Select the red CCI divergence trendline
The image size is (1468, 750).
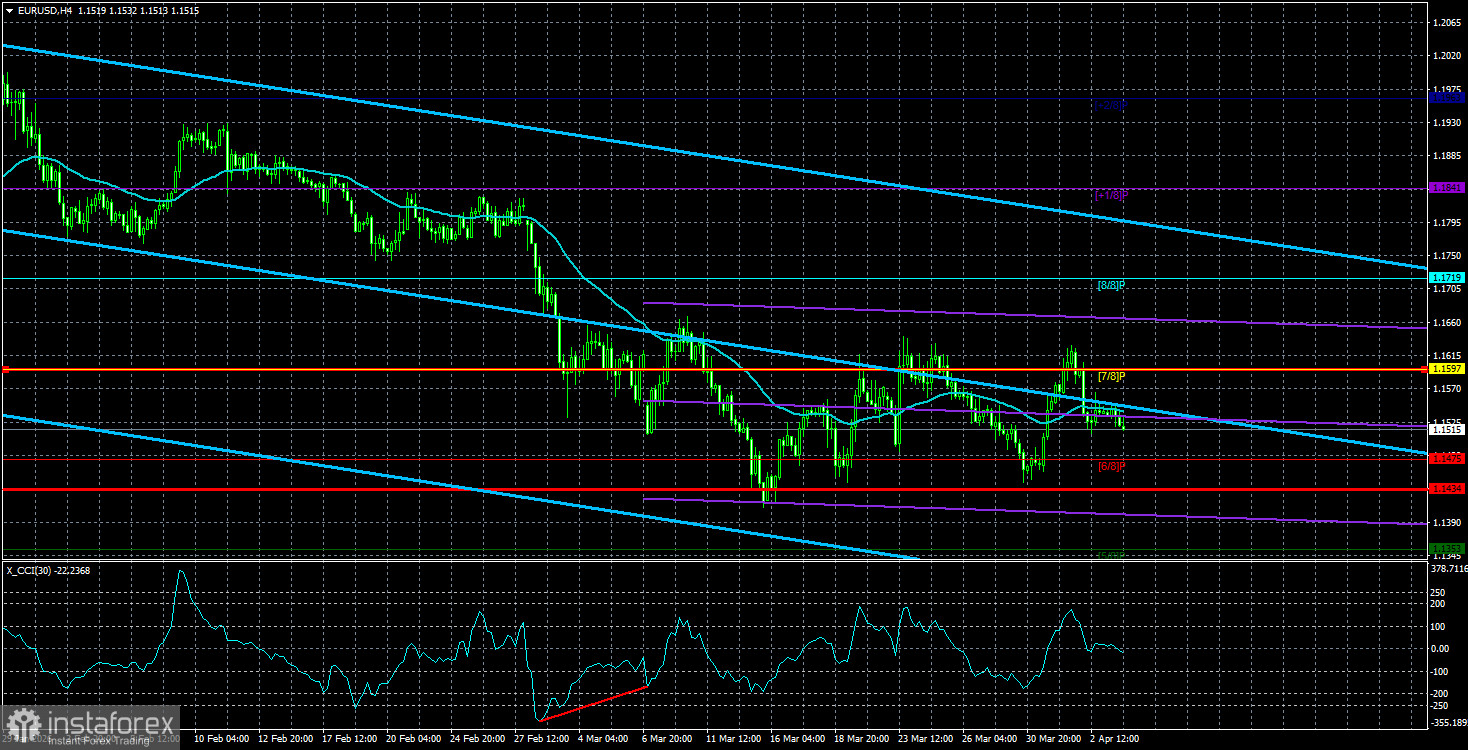594,703
